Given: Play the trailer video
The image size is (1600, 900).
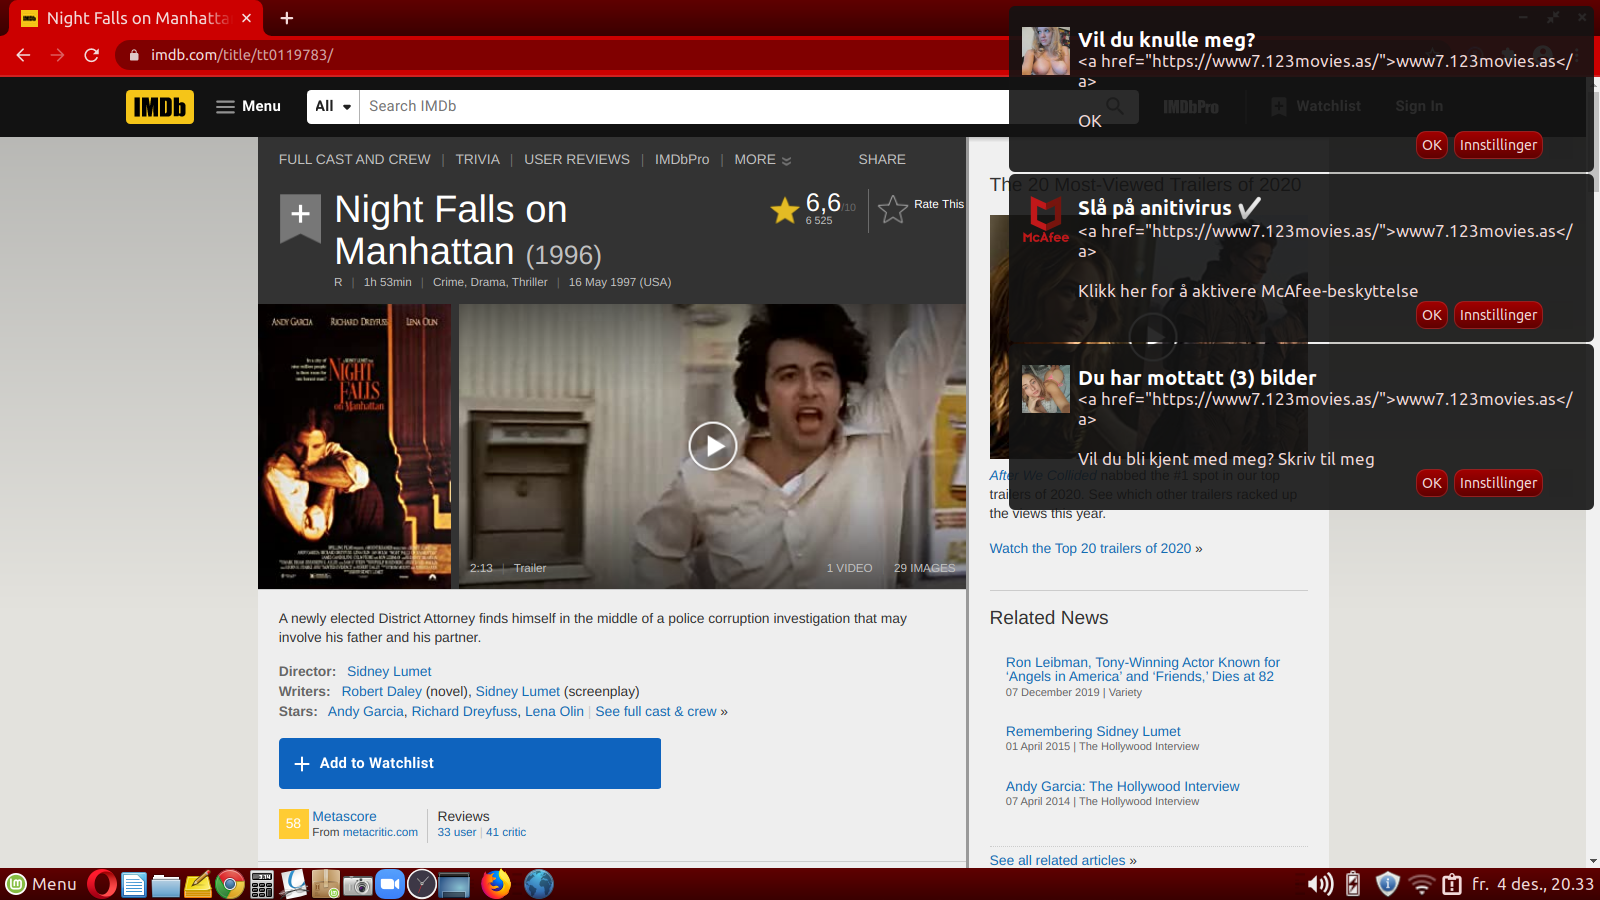Looking at the screenshot, I should coord(712,446).
